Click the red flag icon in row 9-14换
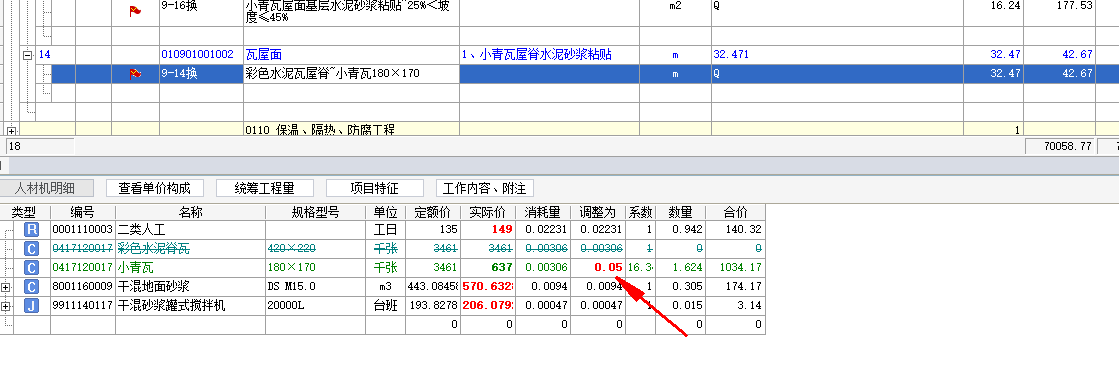Screen dimensions: 1119x381 (135, 73)
